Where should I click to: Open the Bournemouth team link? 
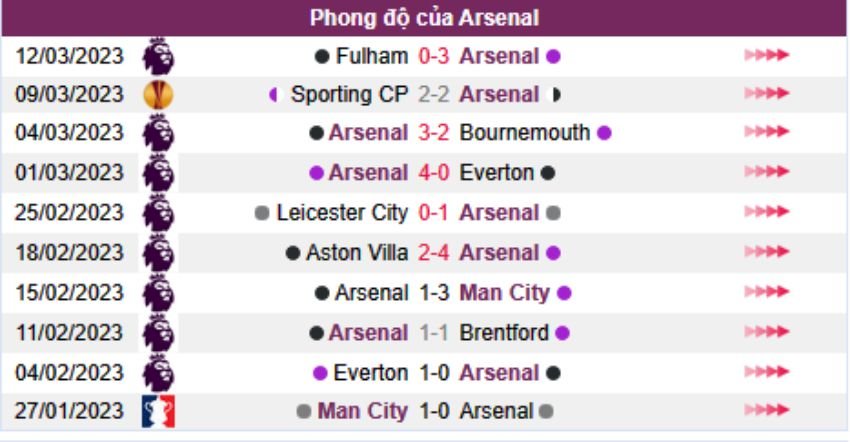tap(525, 133)
